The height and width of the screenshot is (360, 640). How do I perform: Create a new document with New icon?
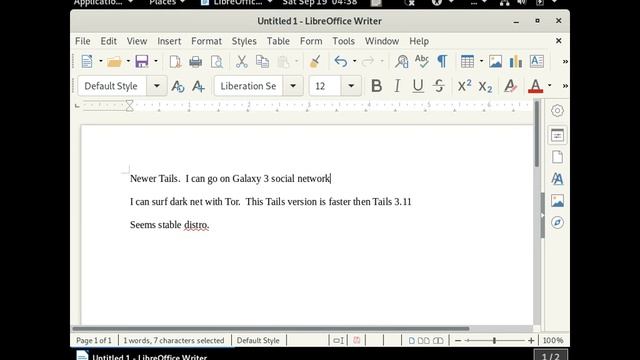tap(87, 62)
